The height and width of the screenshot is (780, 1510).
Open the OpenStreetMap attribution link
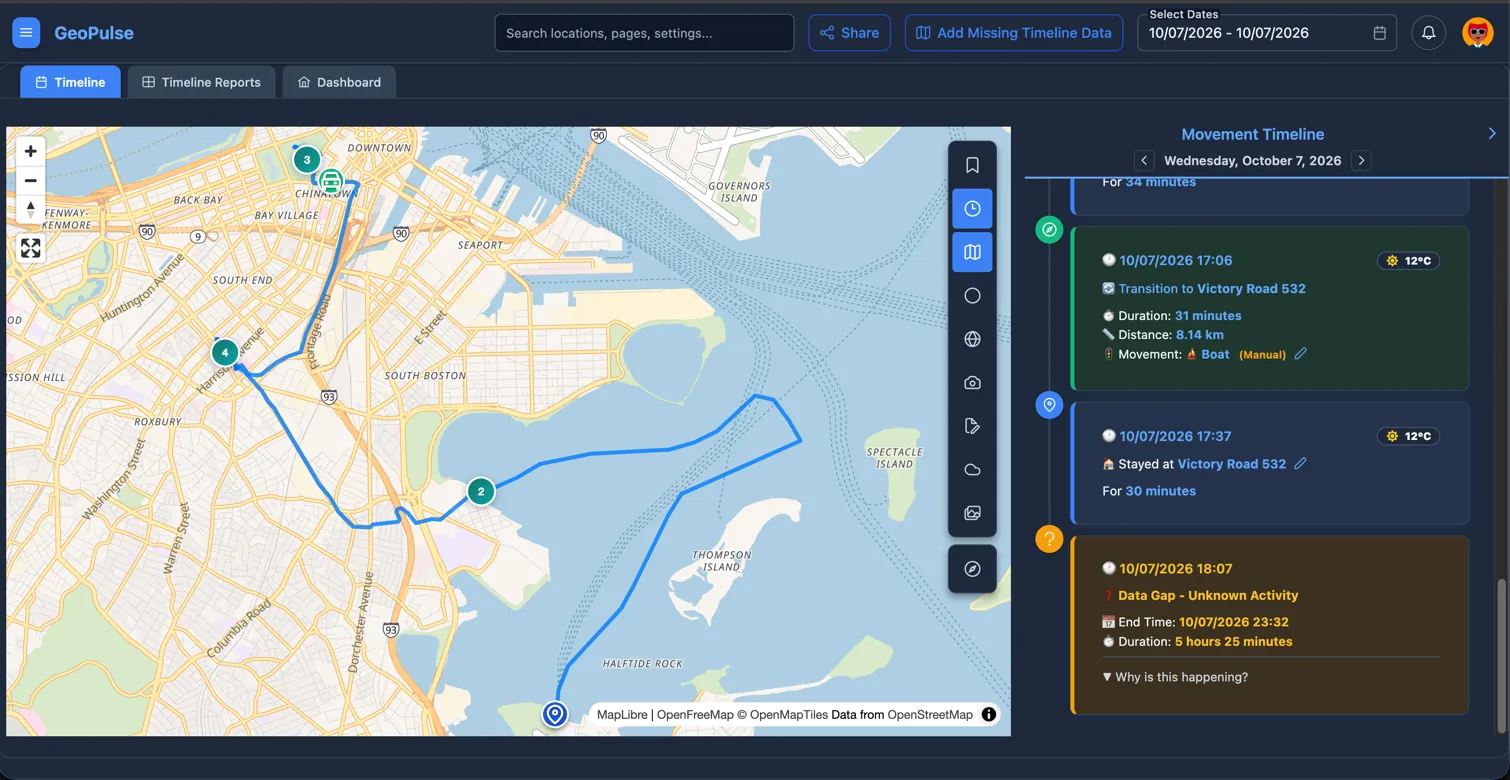pyautogui.click(x=930, y=714)
